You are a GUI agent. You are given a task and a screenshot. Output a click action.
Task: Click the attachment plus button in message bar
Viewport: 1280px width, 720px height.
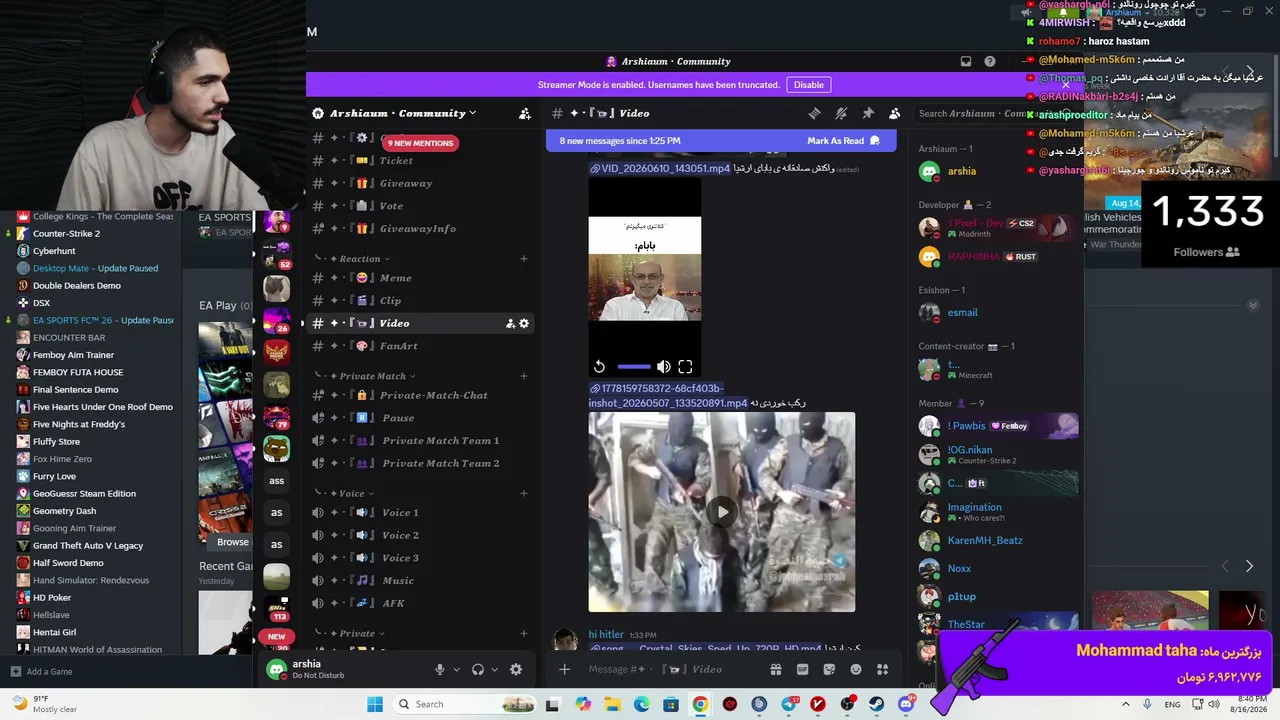click(564, 669)
